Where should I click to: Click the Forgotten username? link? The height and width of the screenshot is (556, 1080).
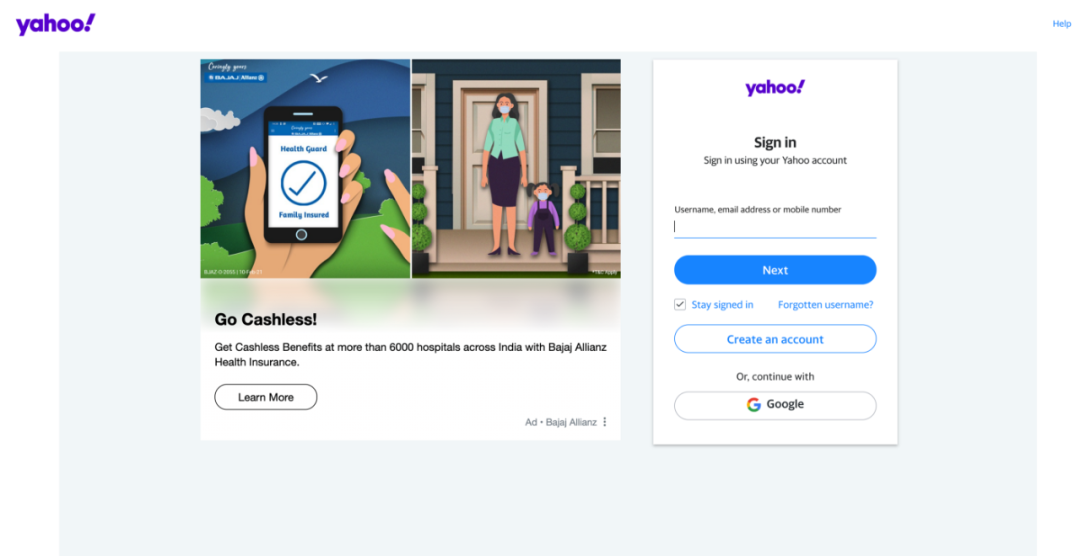point(825,305)
